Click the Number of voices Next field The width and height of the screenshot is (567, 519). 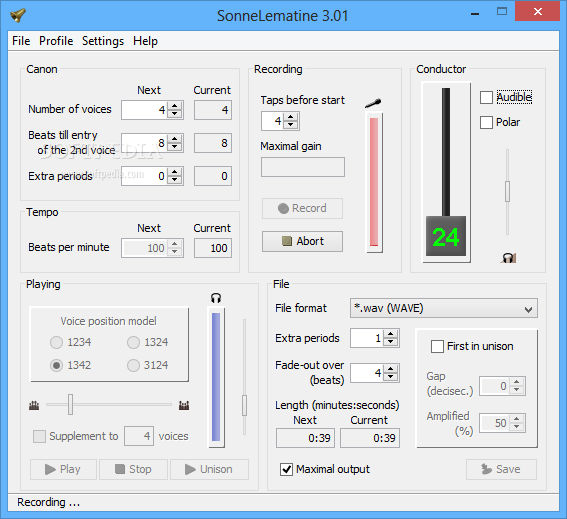pos(145,110)
